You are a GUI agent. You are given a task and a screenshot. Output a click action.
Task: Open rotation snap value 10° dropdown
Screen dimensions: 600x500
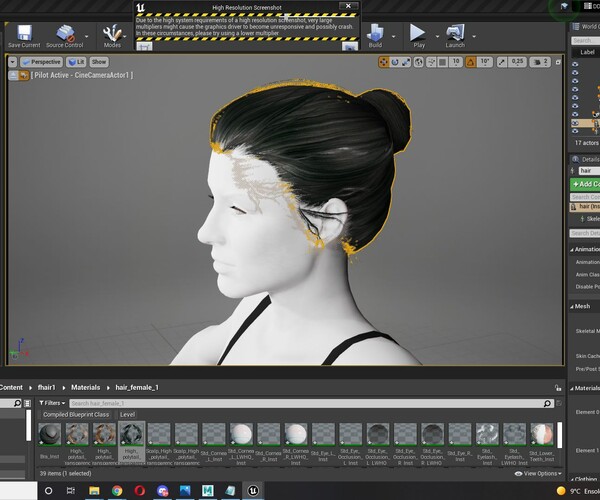coord(484,62)
